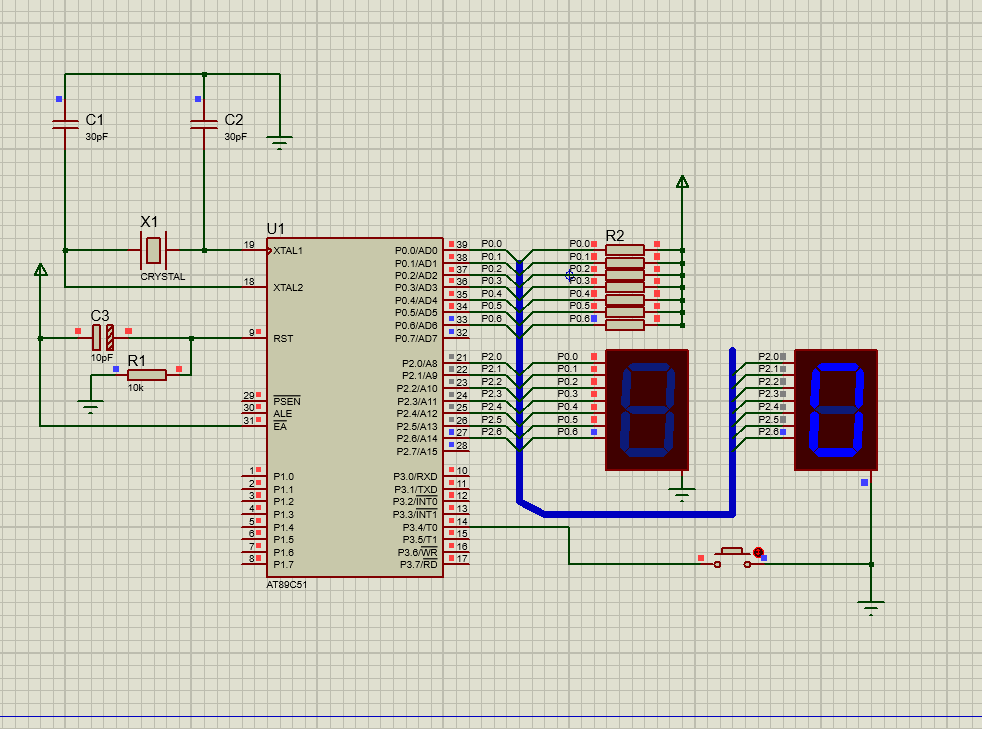Select the power terminal arrow above R2
The width and height of the screenshot is (982, 729).
coord(683,182)
